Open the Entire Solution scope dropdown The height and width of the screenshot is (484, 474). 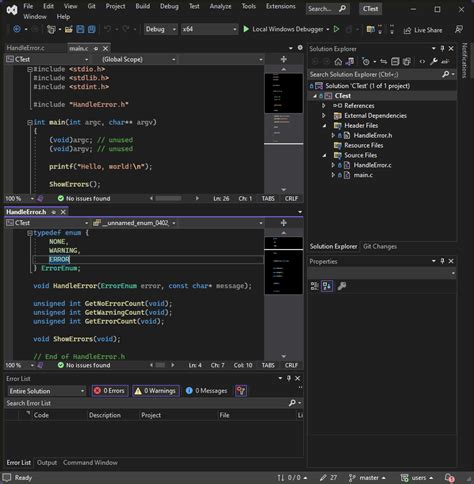pos(46,391)
